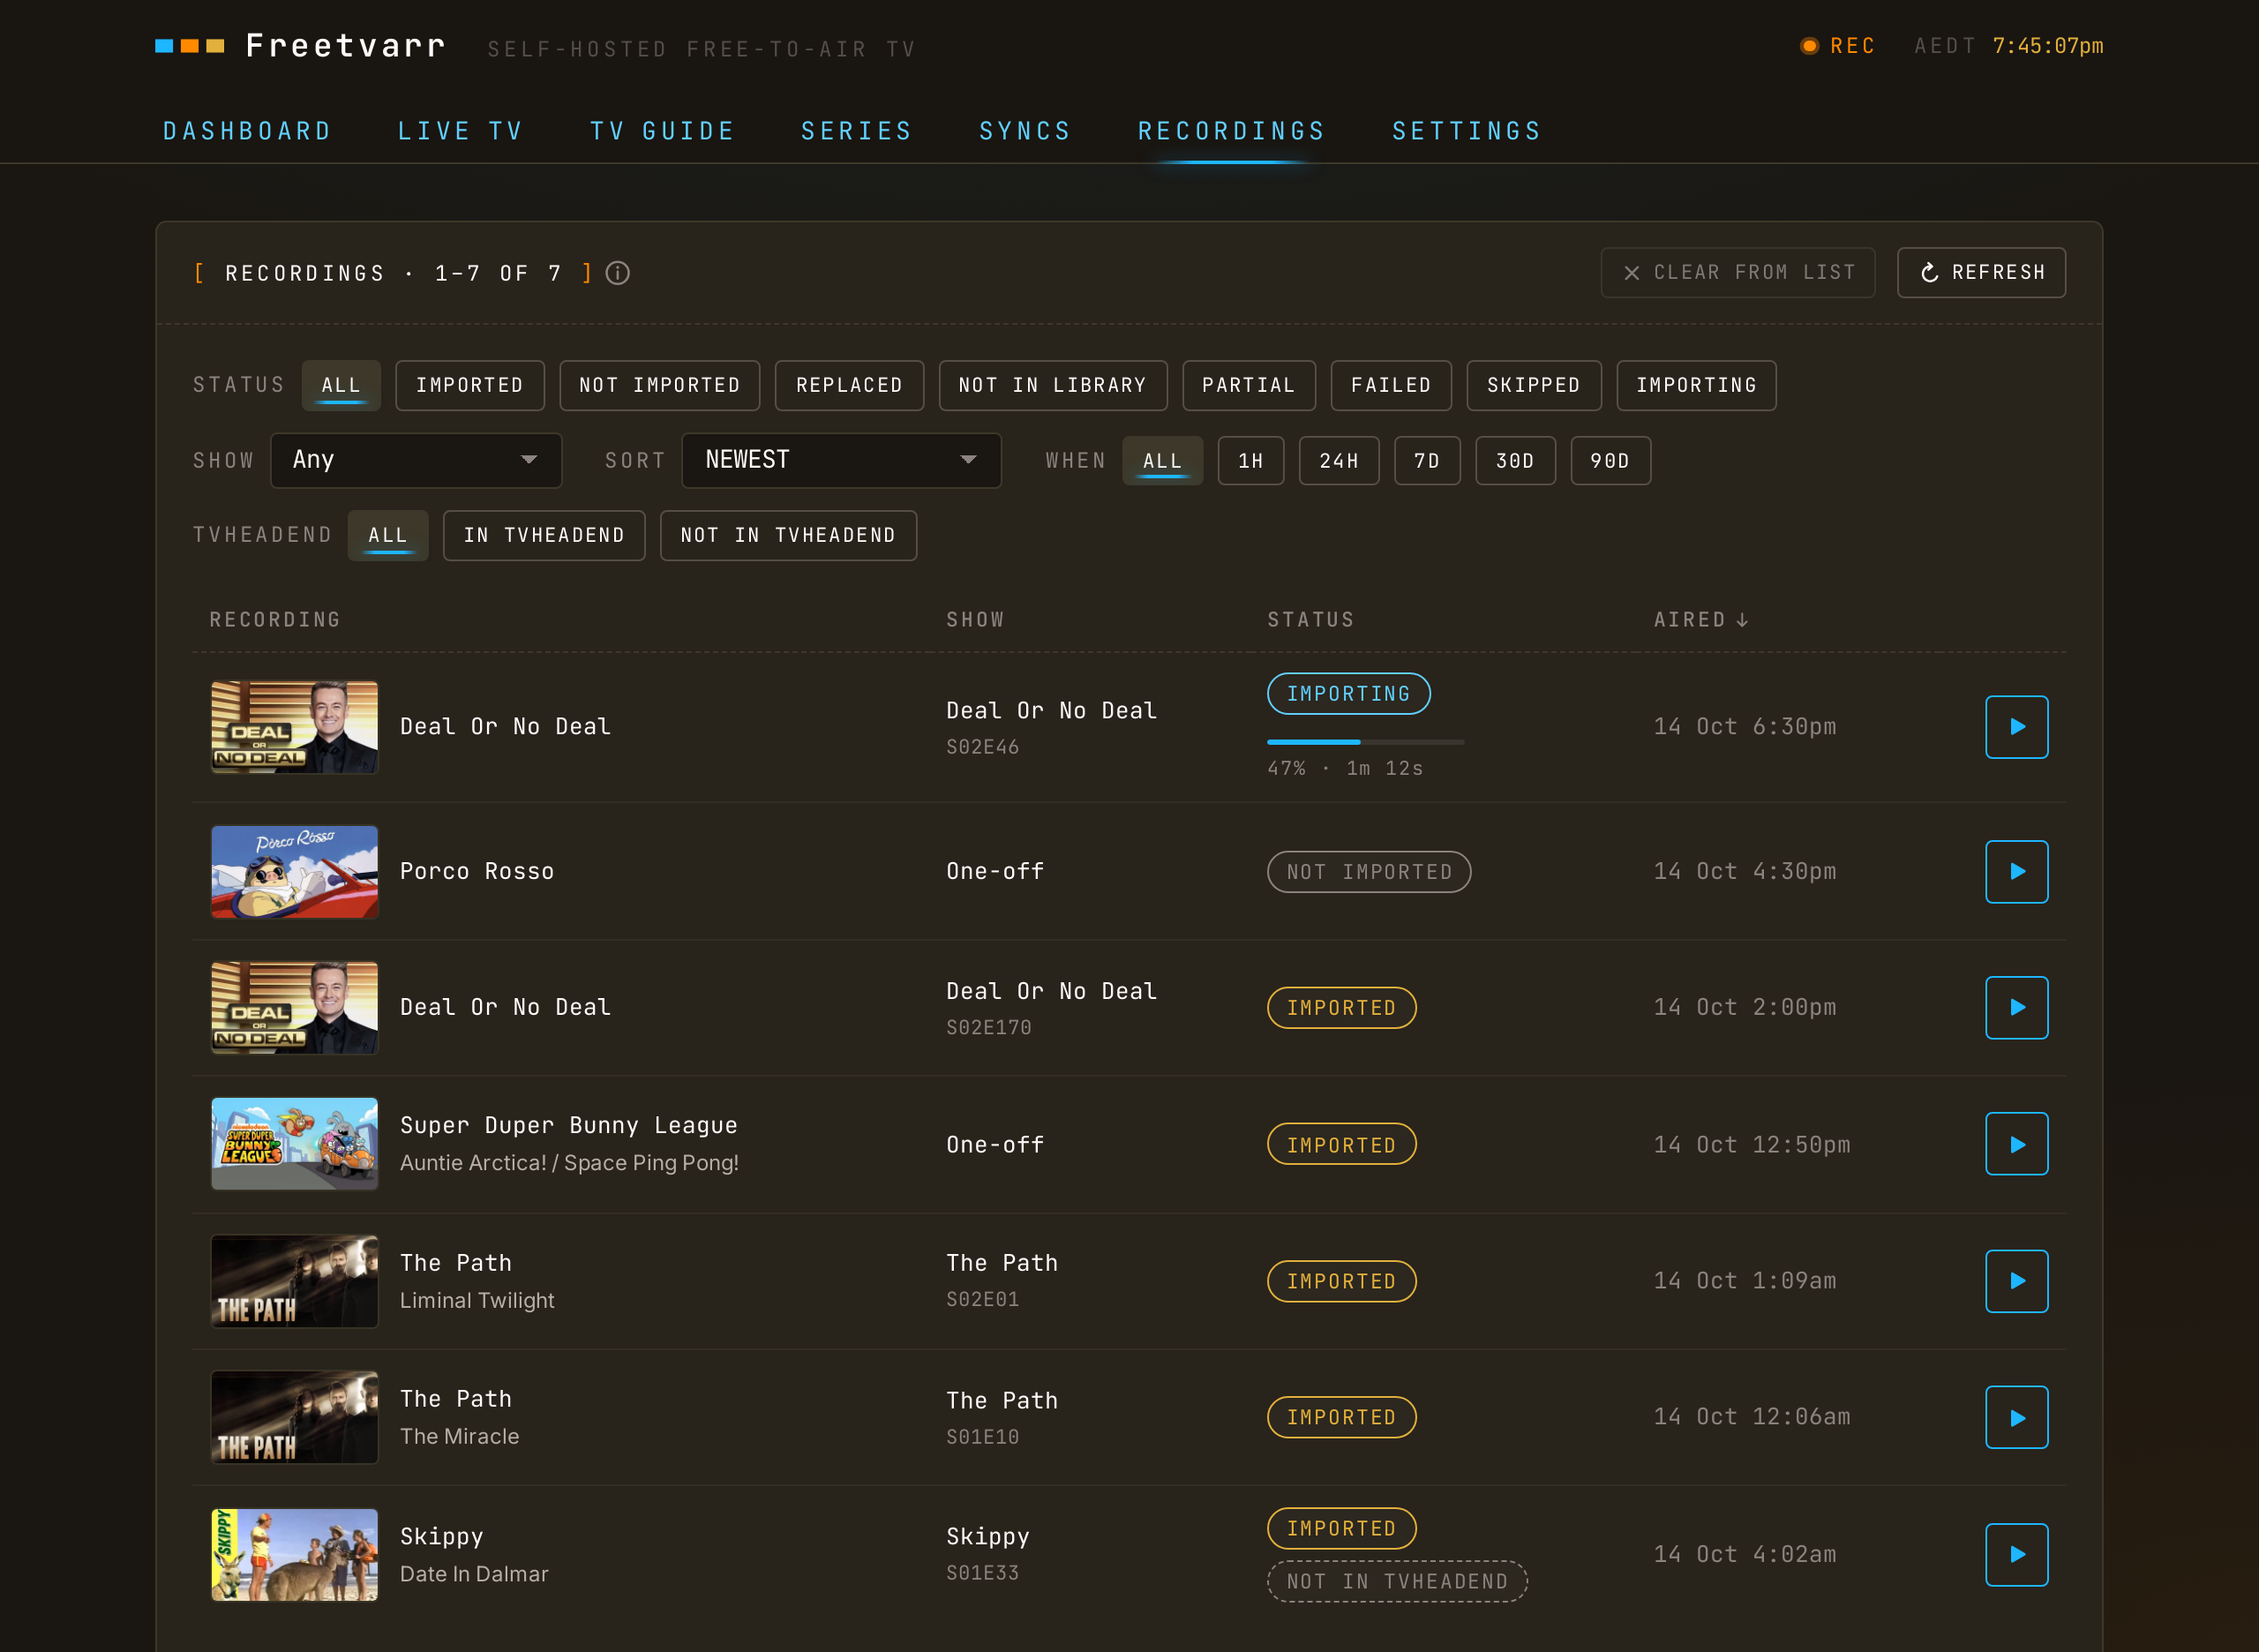The height and width of the screenshot is (1652, 2259).
Task: Select the 90D time filter
Action: coord(1610,461)
